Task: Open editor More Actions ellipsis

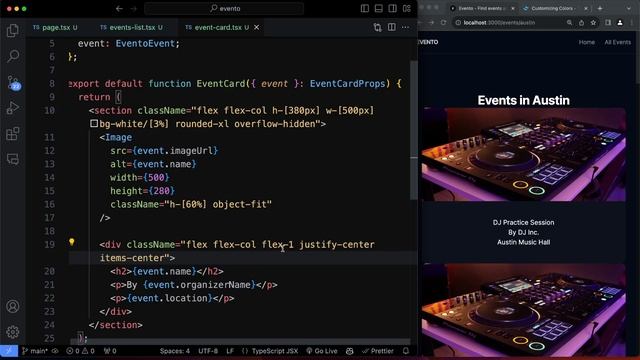Action: [x=405, y=27]
